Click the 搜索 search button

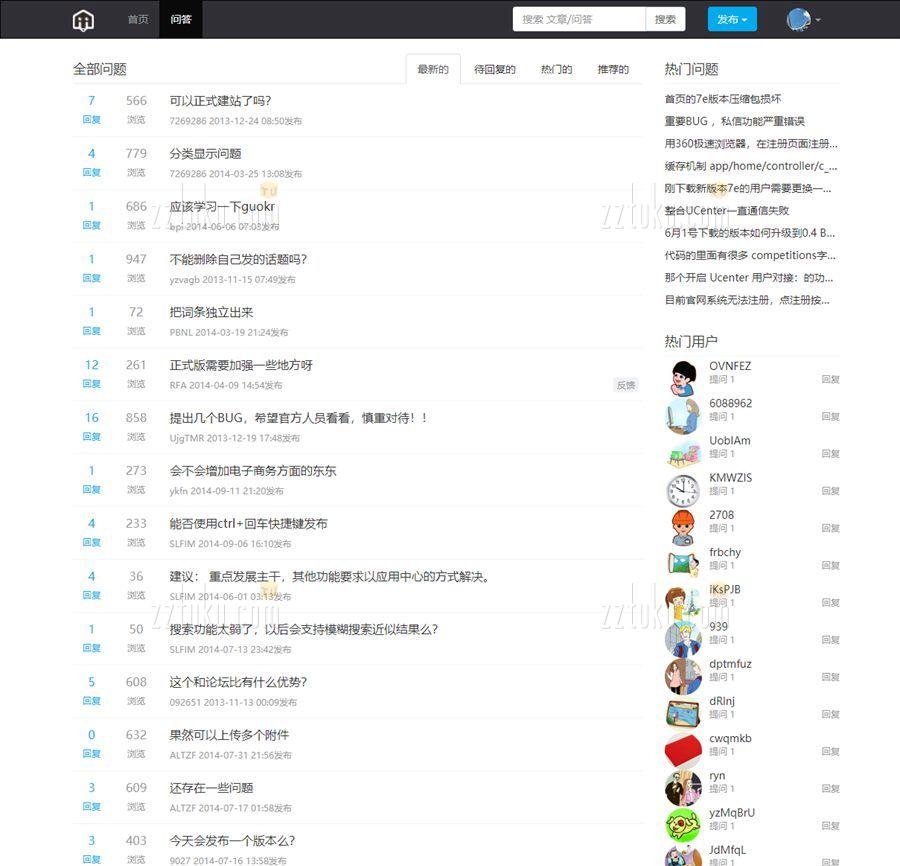pyautogui.click(x=665, y=20)
